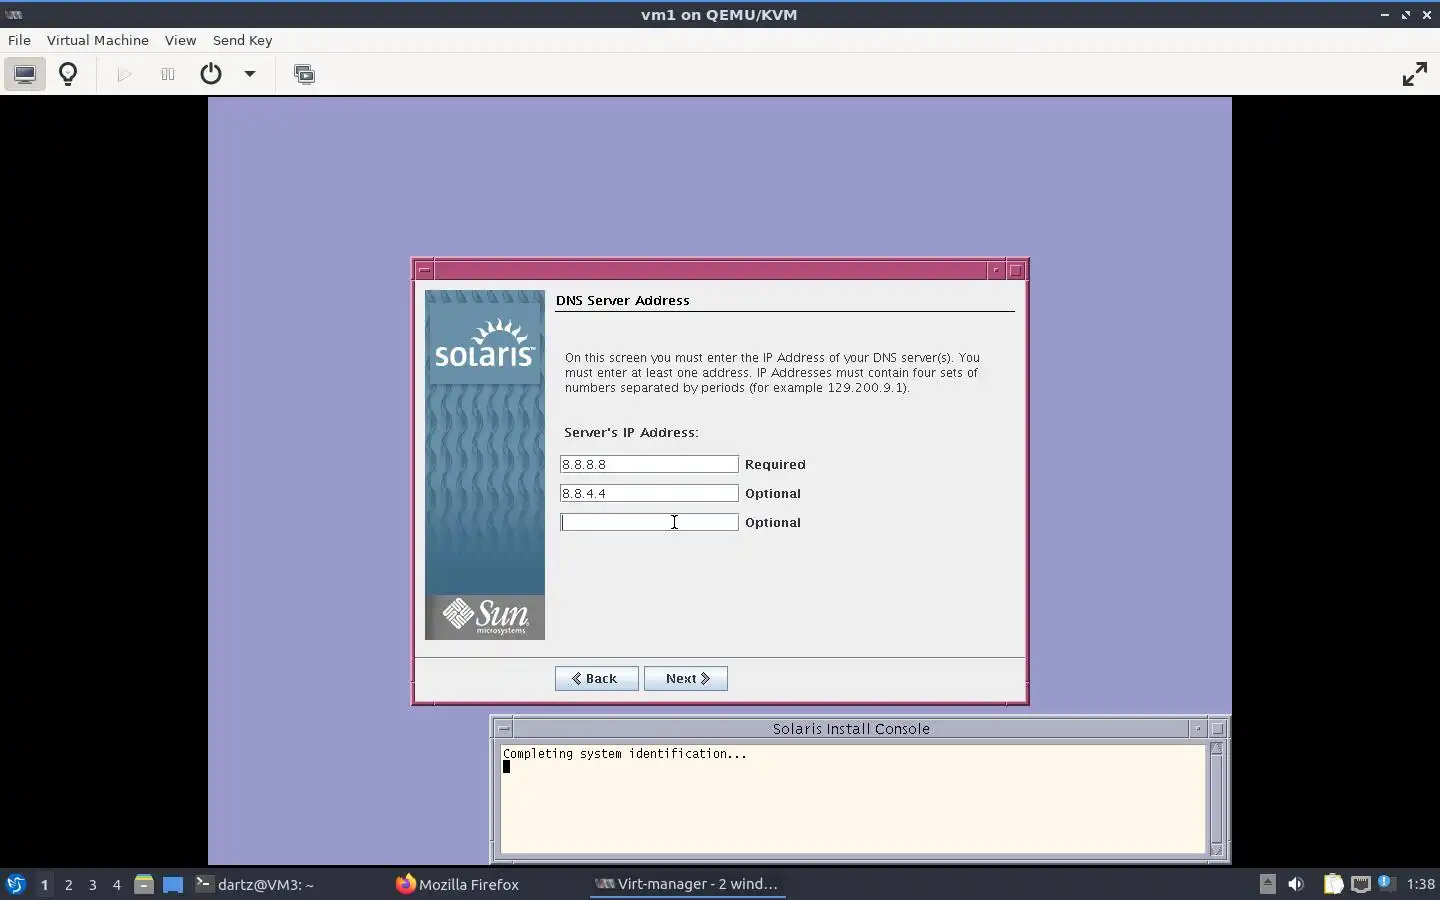1440x900 pixels.
Task: Open the file manager from the taskbar
Action: [144, 884]
